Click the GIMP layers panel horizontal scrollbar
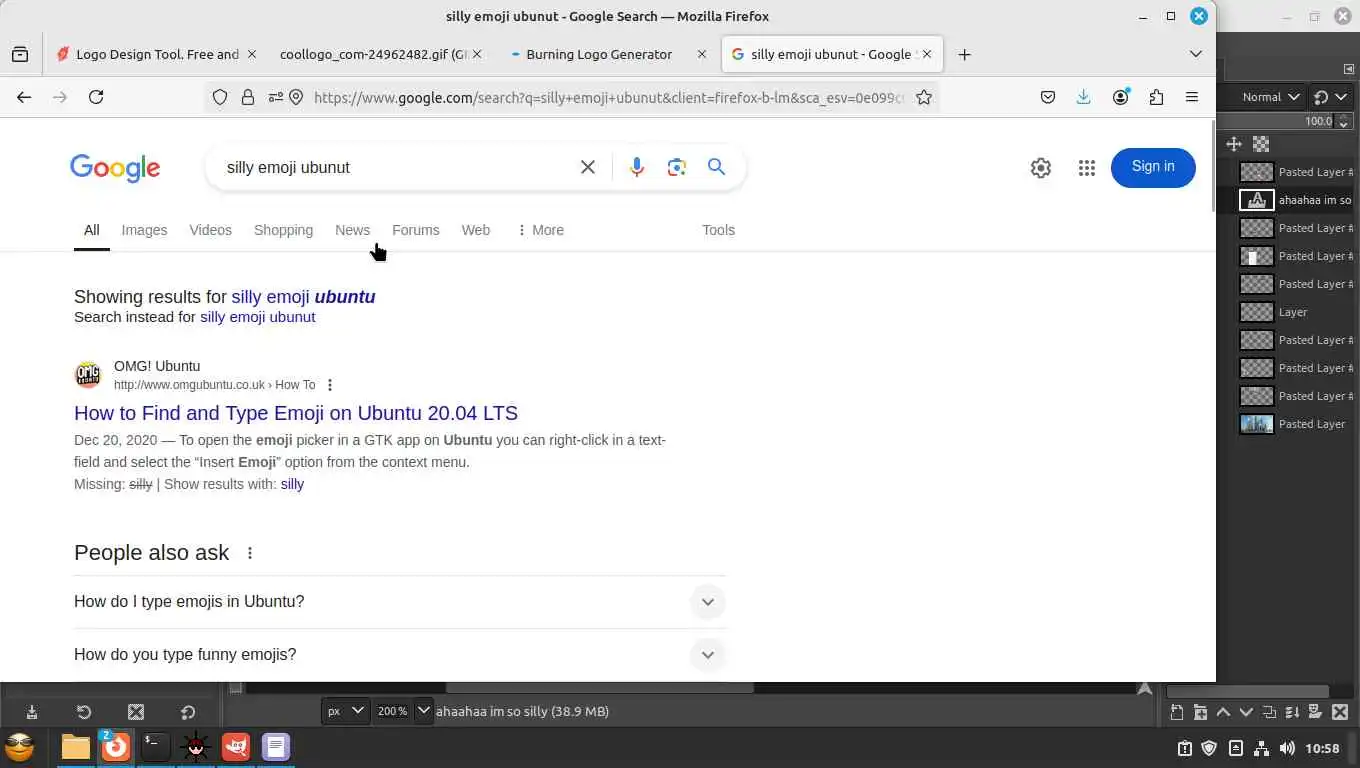 coord(1247,691)
